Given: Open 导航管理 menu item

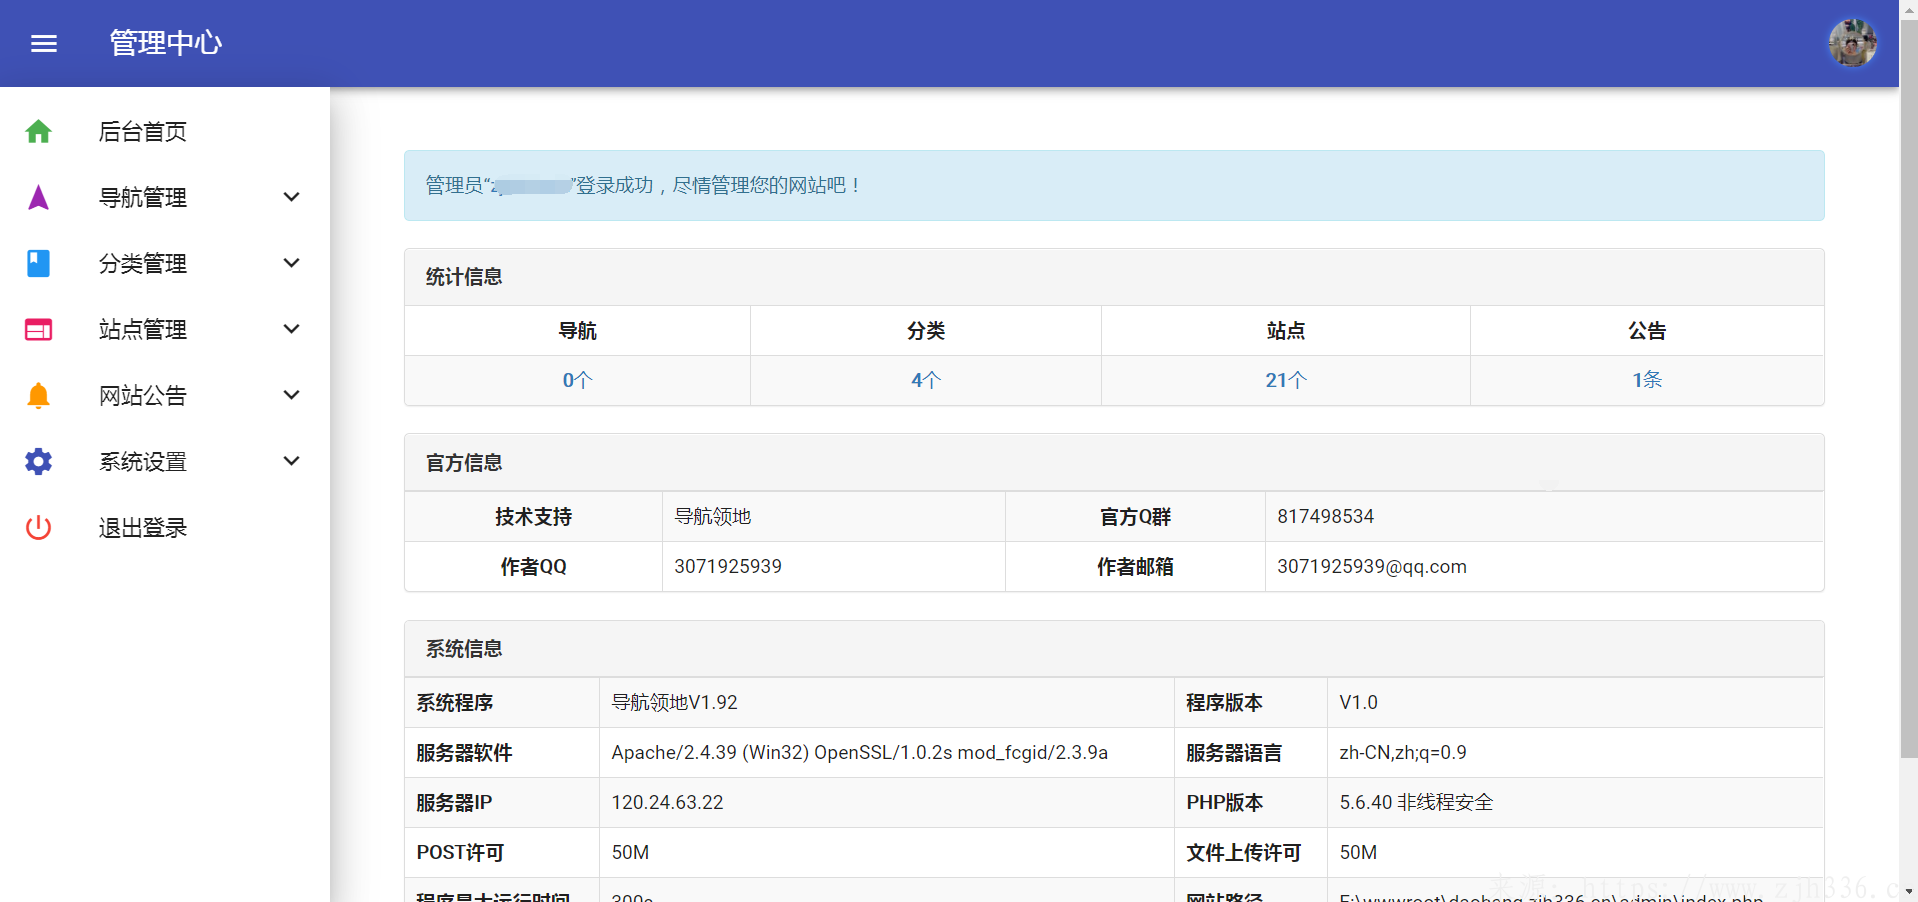Looking at the screenshot, I should (165, 197).
